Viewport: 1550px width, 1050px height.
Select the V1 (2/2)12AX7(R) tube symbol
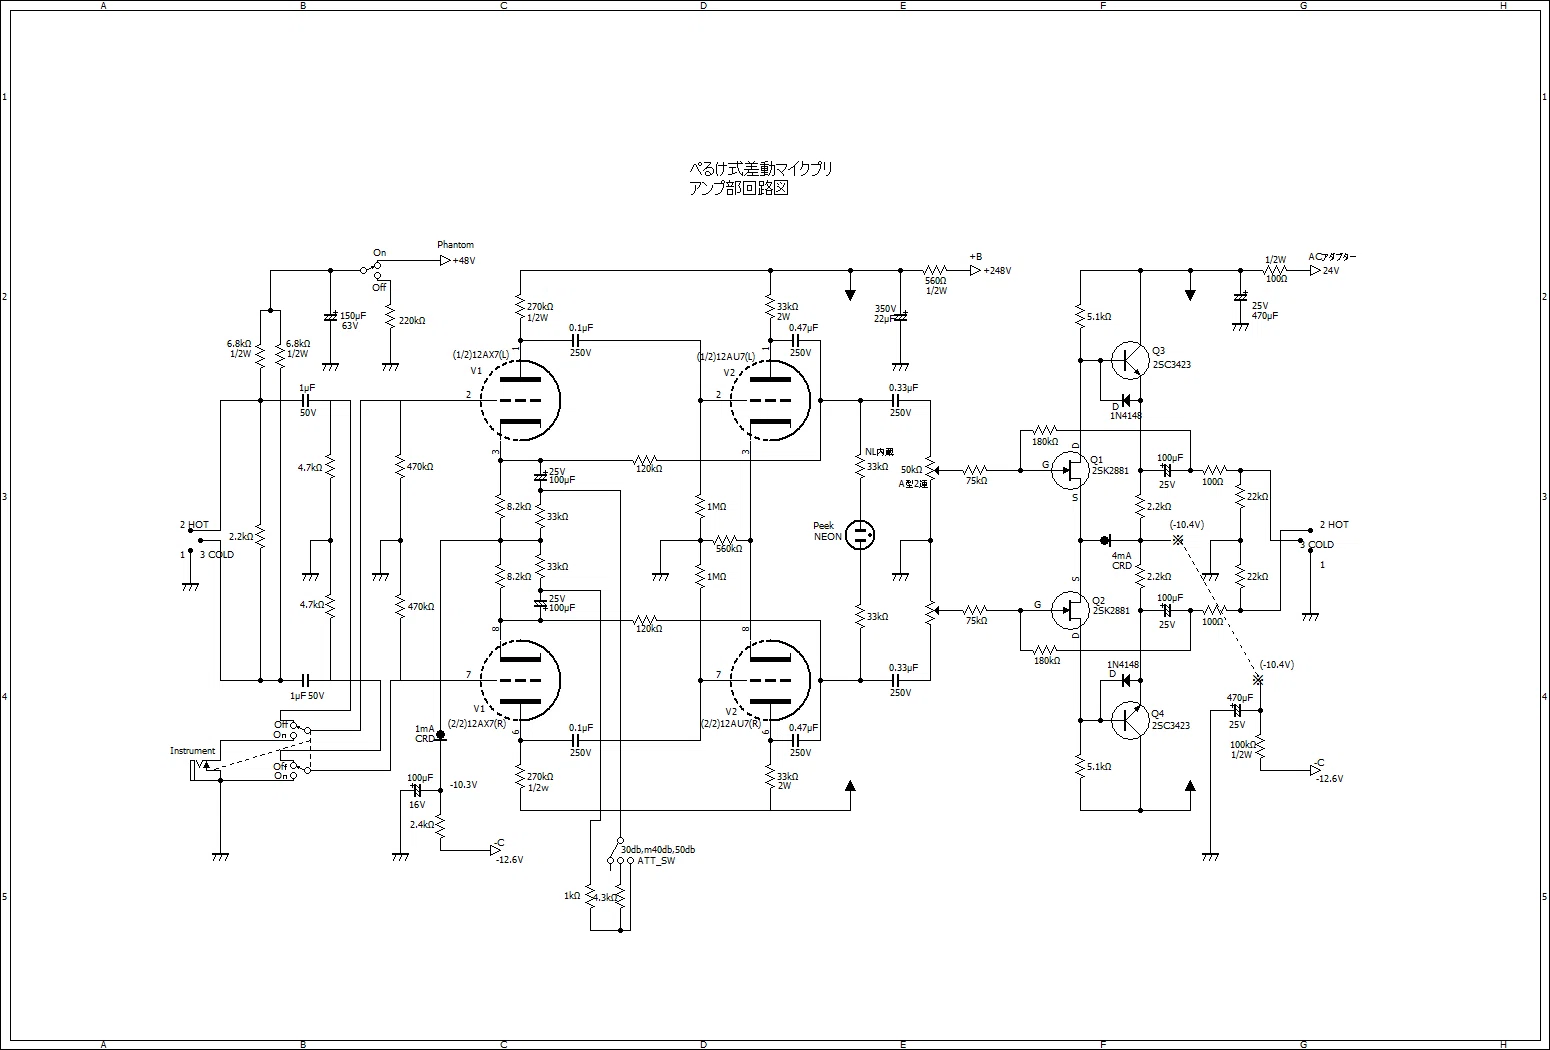tap(520, 680)
